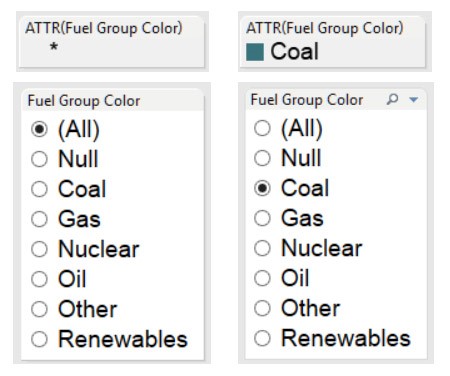Open the right filter's dropdown arrow menu
Image resolution: width=450 pixels, height=376 pixels.
tap(414, 99)
